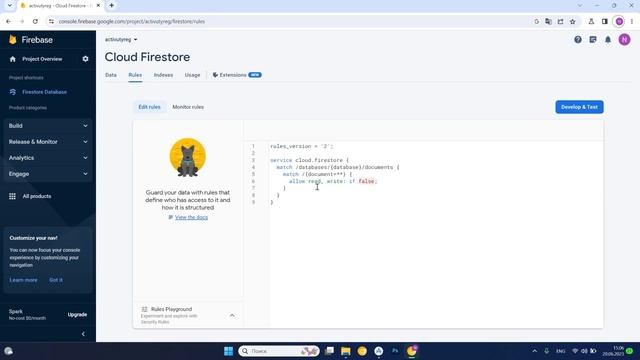The height and width of the screenshot is (360, 640).
Task: Expand the Analytics section
Action: (48, 158)
